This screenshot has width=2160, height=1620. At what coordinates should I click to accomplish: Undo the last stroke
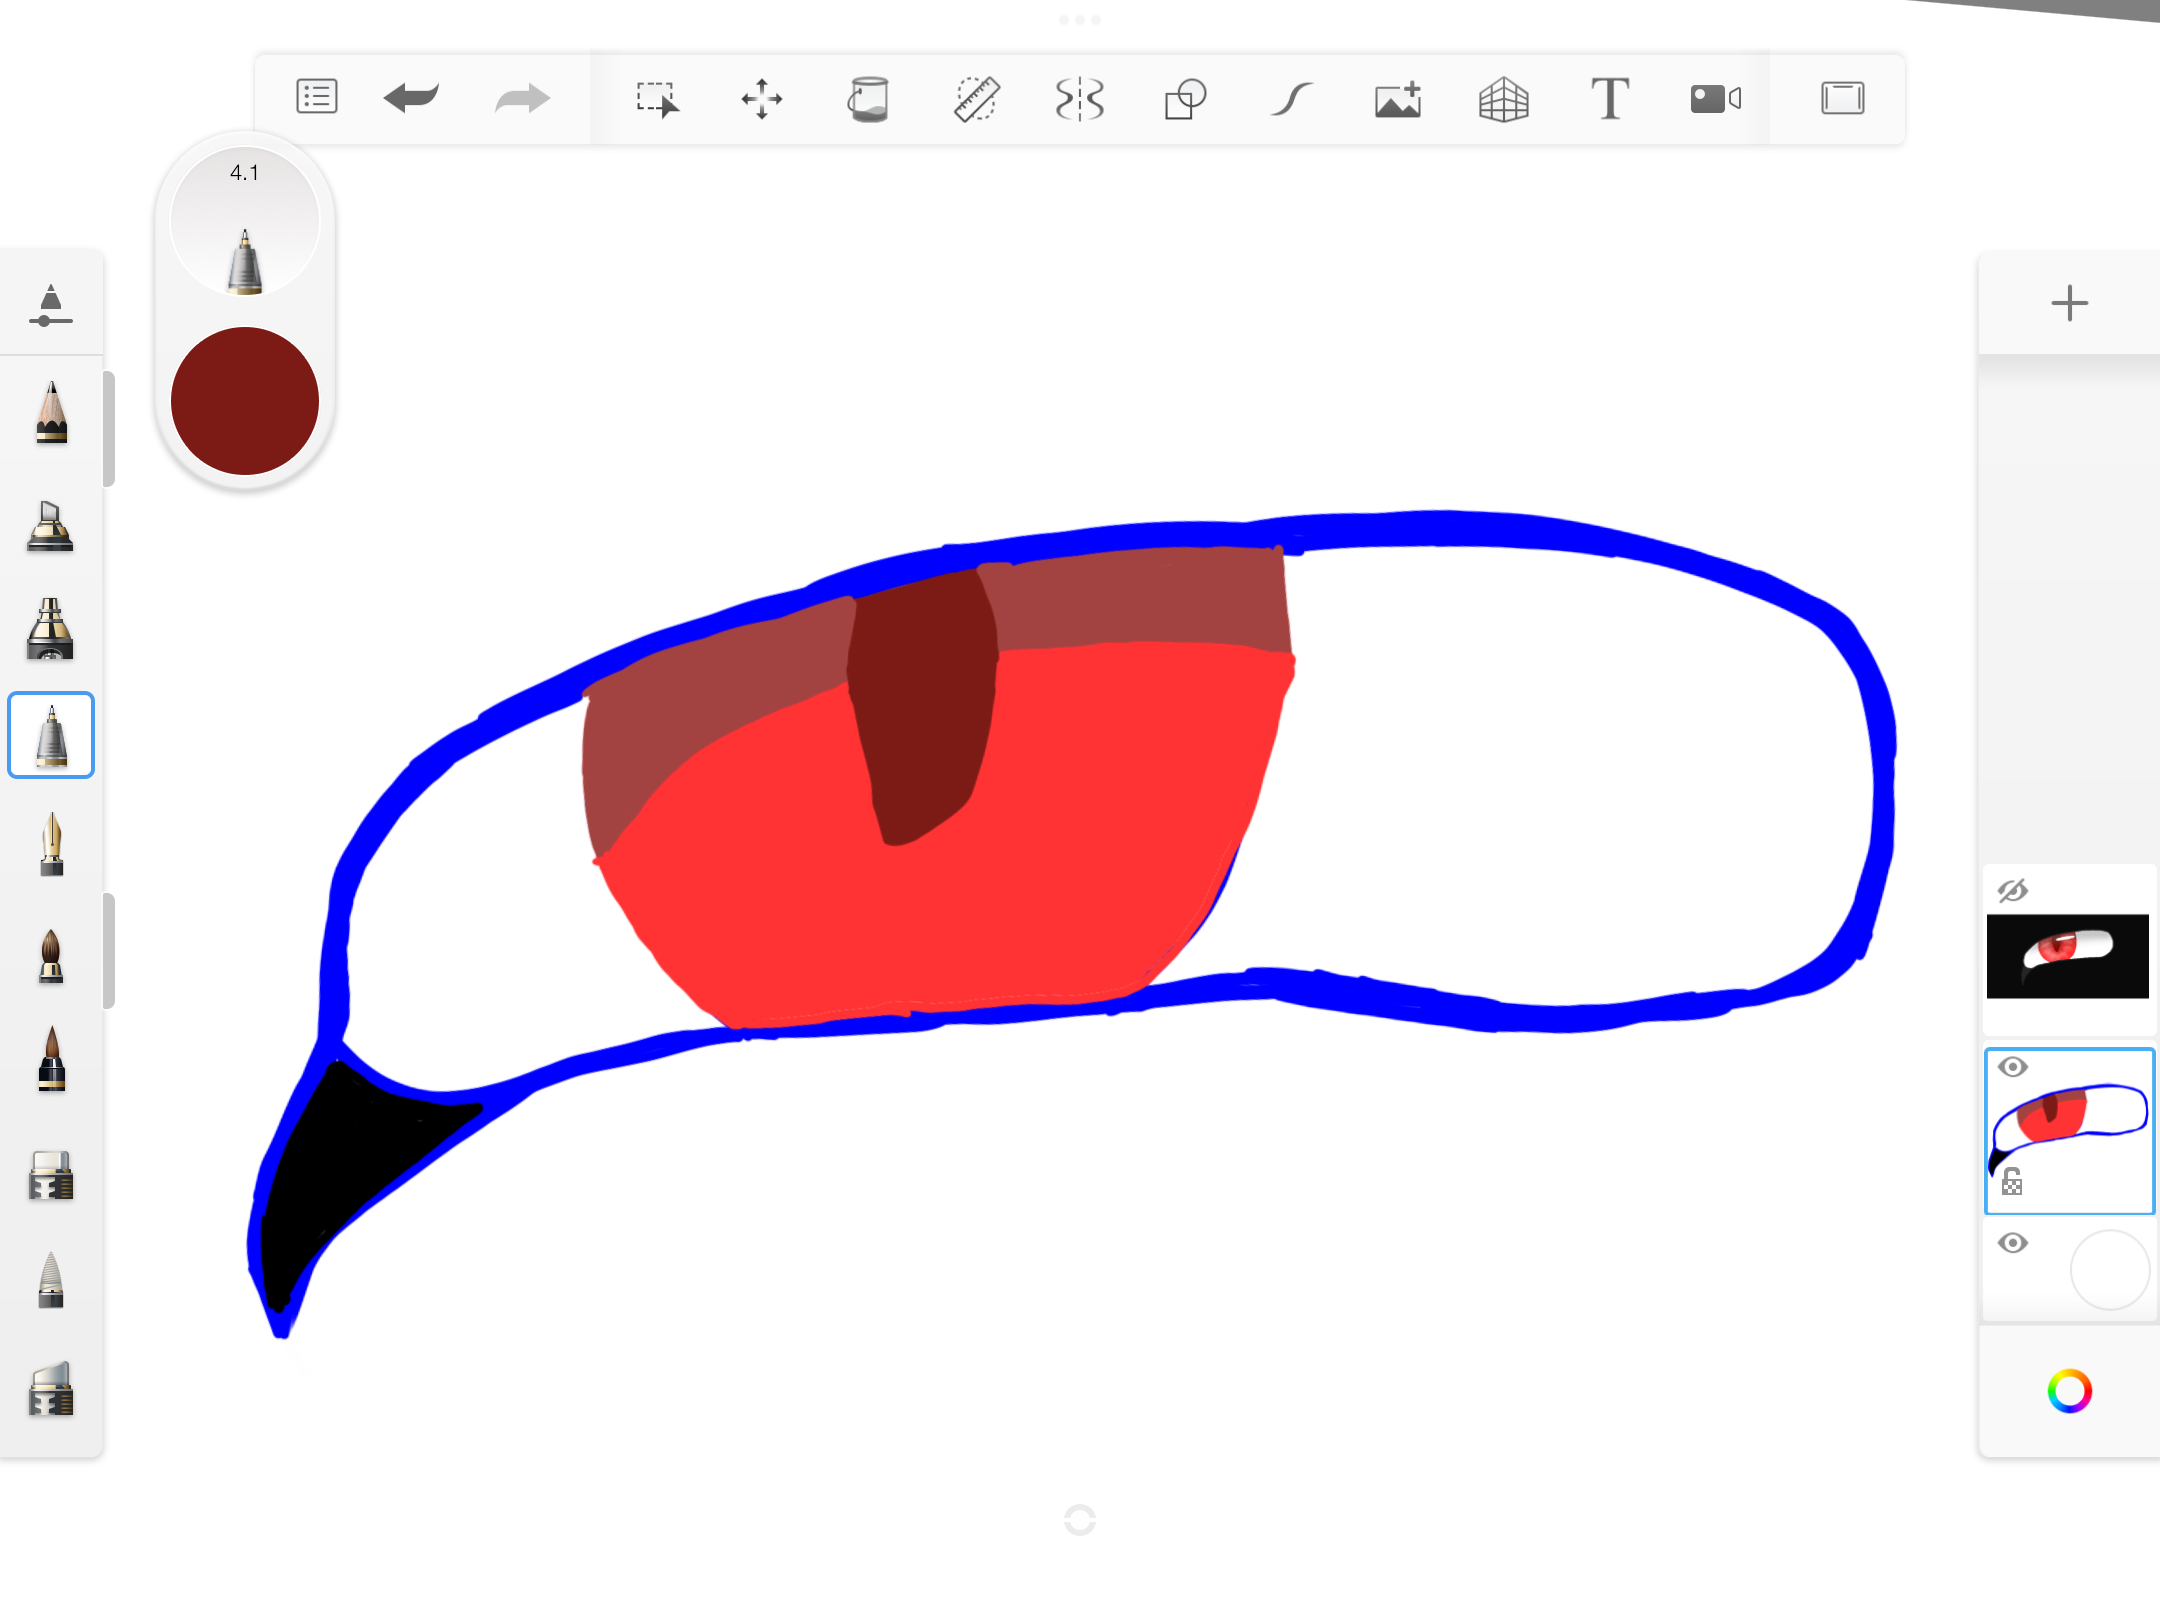click(x=411, y=98)
